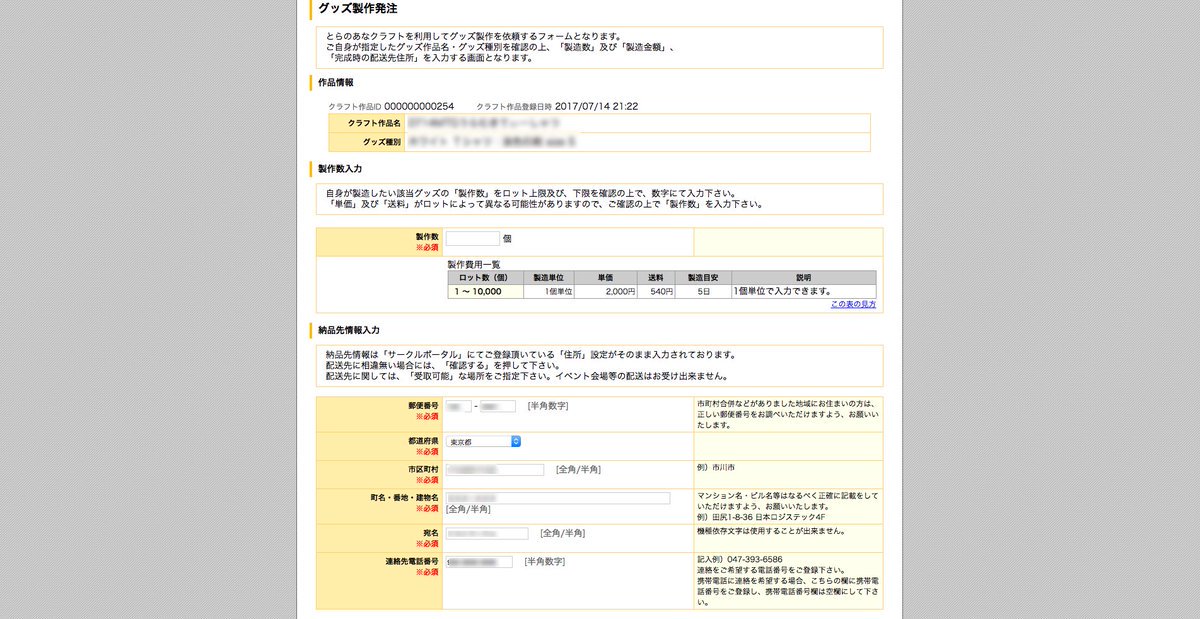The width and height of the screenshot is (1200, 619).
Task: Click the 宛名 recipient name field
Action: pyautogui.click(x=487, y=533)
